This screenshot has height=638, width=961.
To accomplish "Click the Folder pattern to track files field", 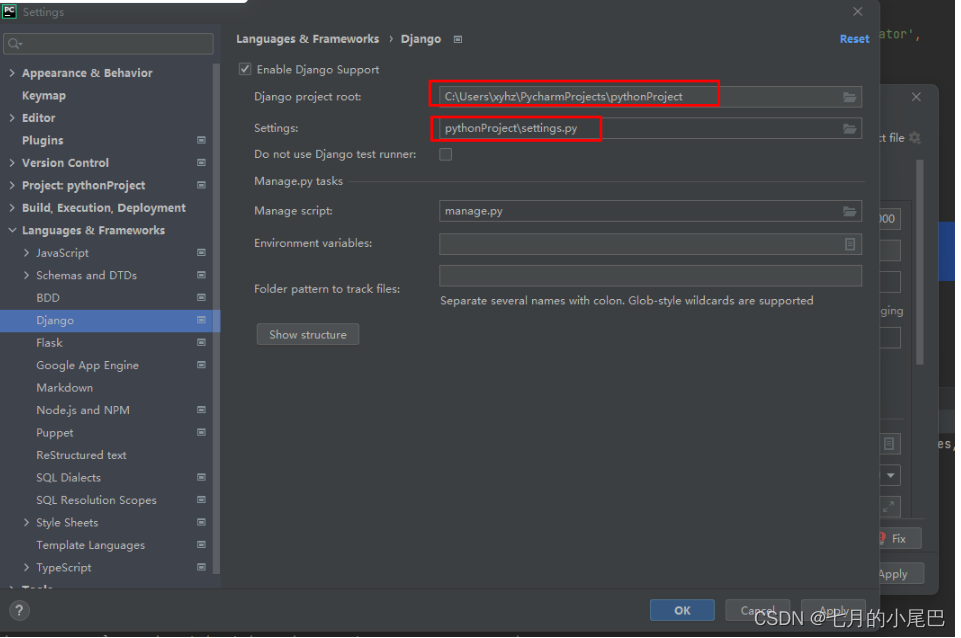I will pos(650,276).
